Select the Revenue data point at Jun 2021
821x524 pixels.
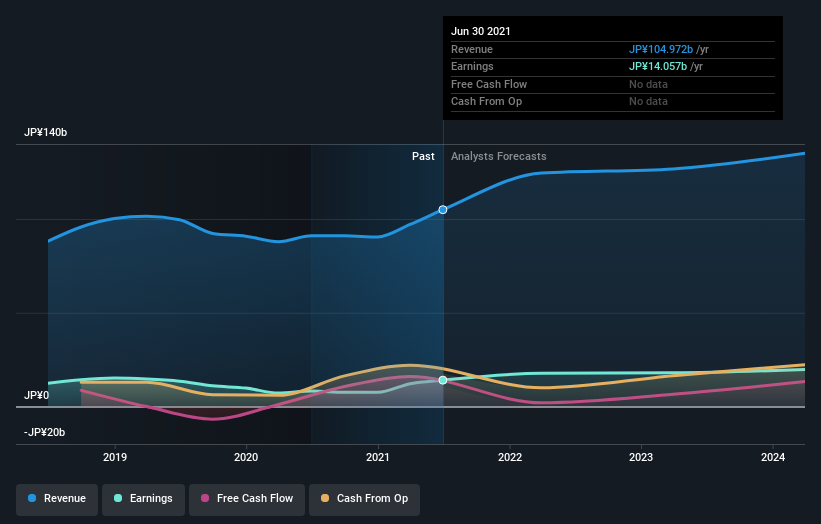[443, 209]
